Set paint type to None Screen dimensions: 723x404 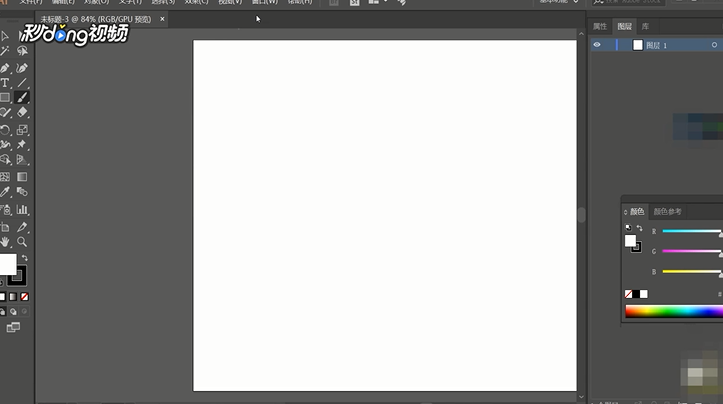coord(24,297)
